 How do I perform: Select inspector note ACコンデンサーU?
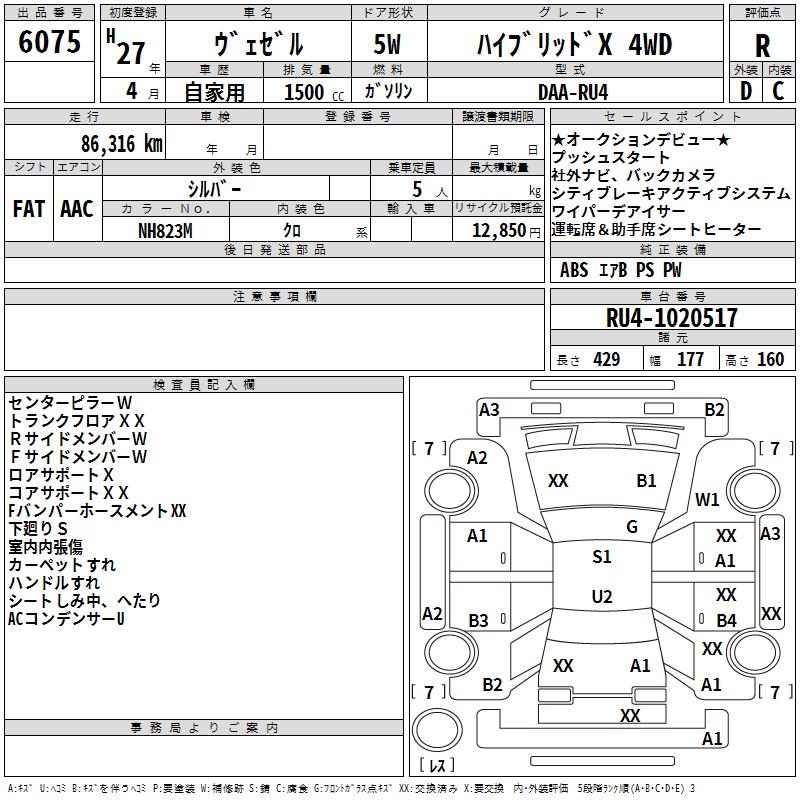(x=66, y=618)
